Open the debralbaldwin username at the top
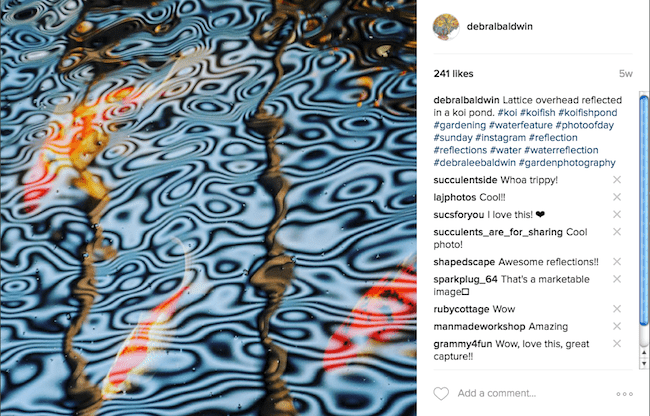 click(500, 27)
